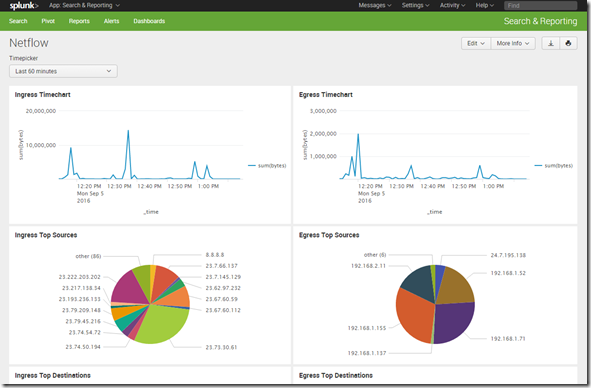This screenshot has width=591, height=388.
Task: Click the 24.7.195.138 label
Action: pyautogui.click(x=508, y=255)
